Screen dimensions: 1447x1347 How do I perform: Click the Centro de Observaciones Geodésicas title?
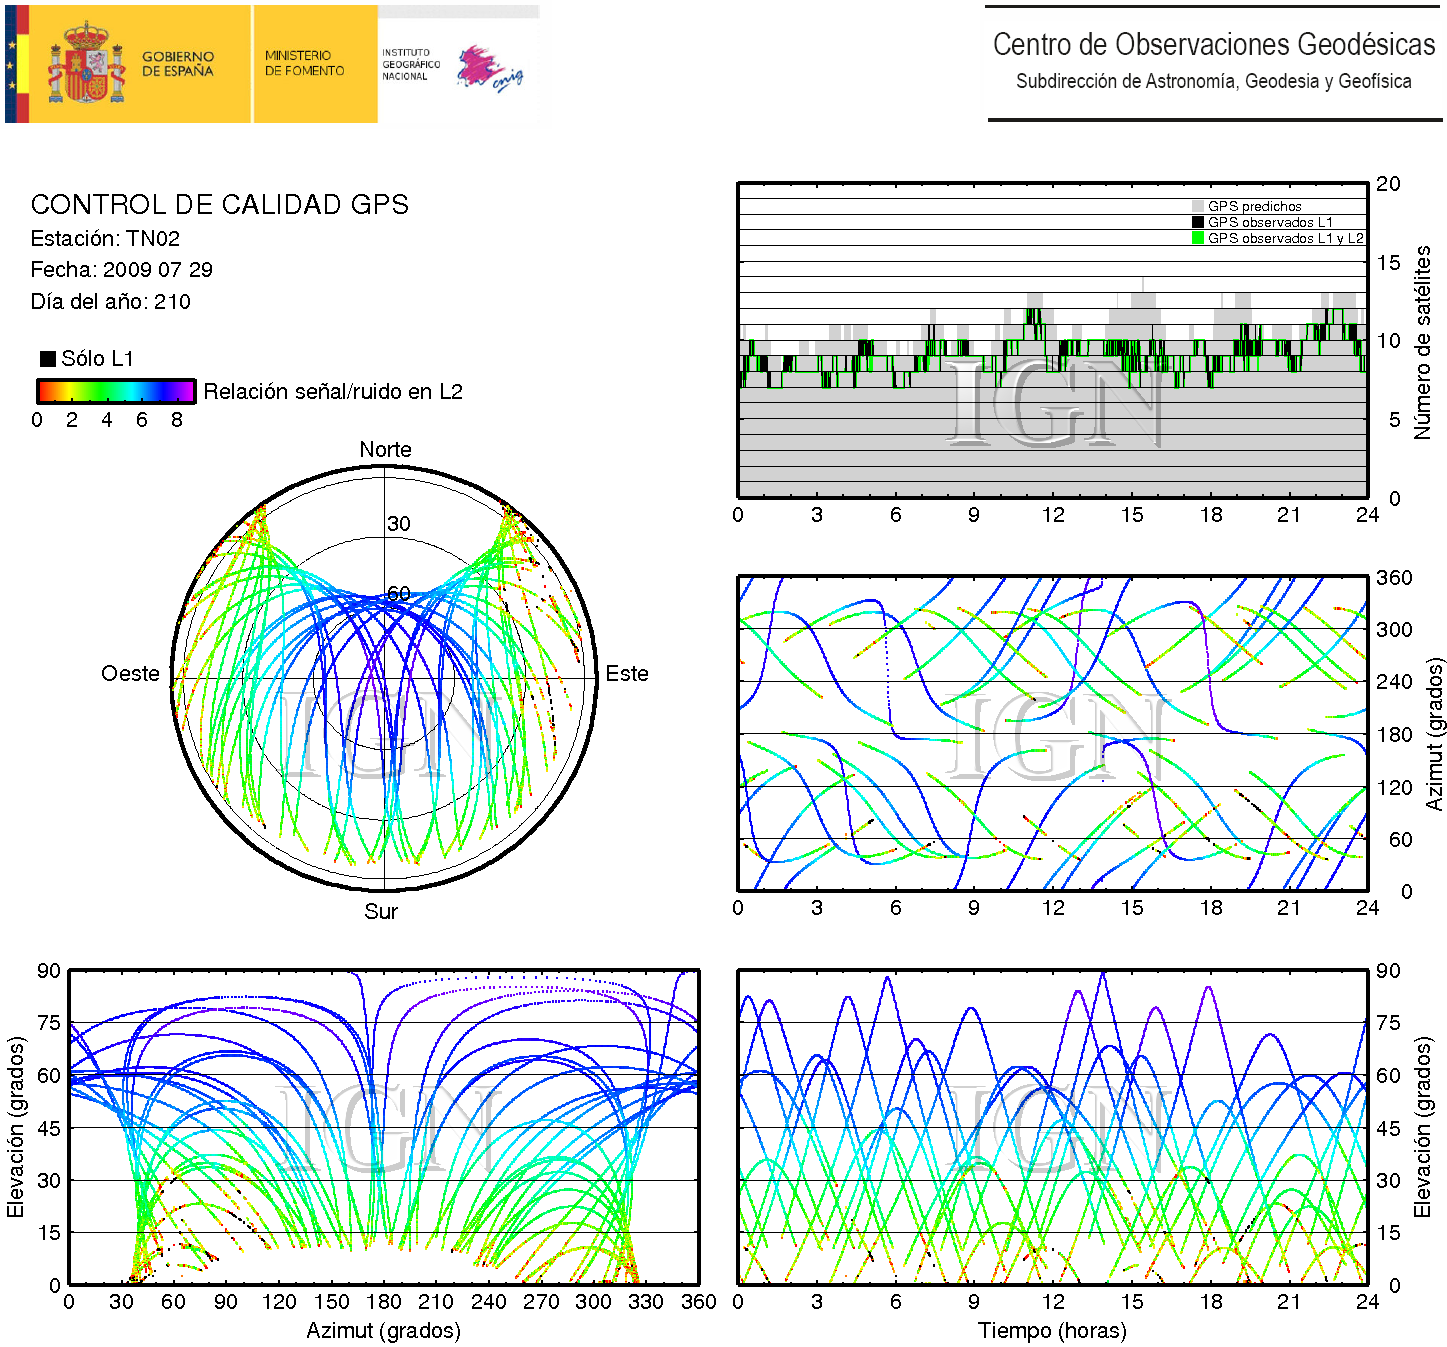click(1213, 45)
